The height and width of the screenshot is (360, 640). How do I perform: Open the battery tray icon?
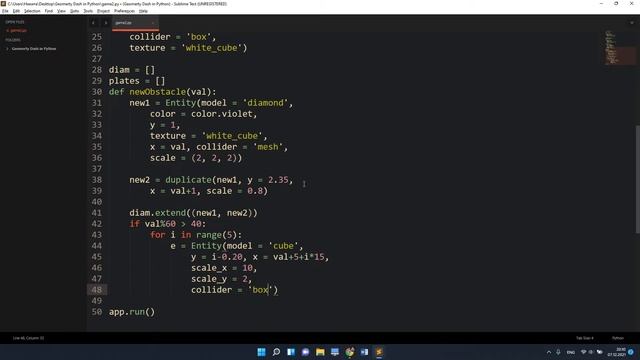coord(600,352)
